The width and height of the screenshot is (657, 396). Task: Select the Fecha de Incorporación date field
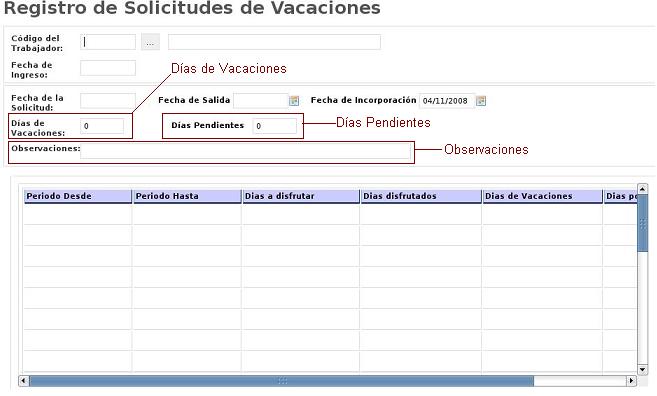[x=447, y=101]
